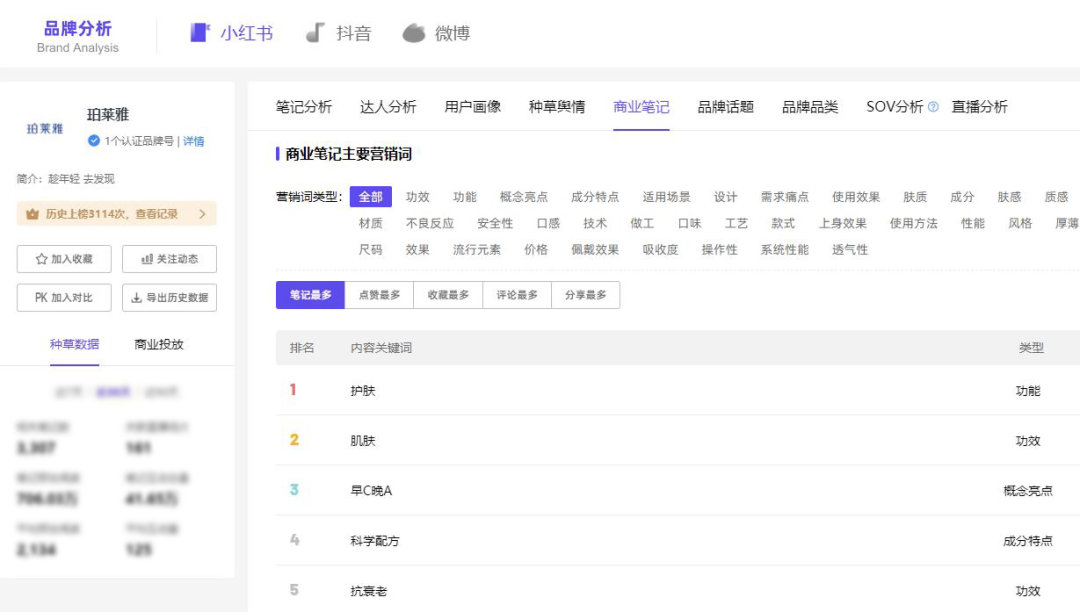Open the 详情 link for verified accounts

point(194,141)
